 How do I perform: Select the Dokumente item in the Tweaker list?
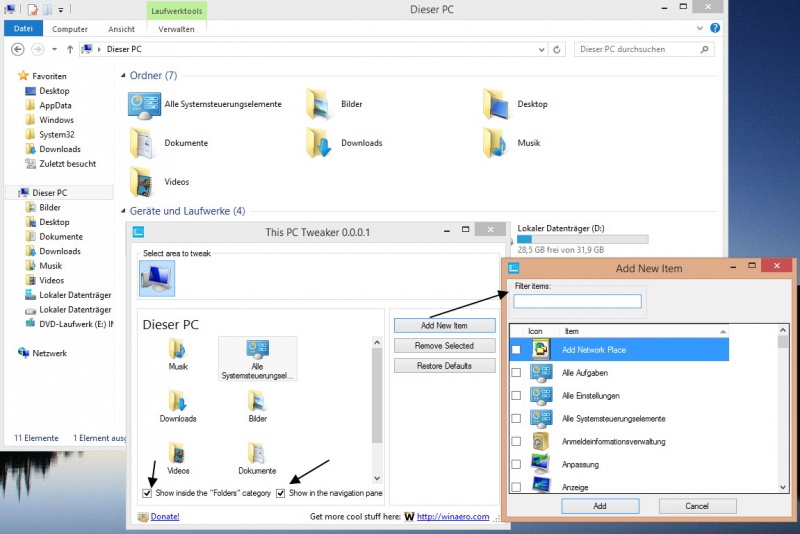pos(257,459)
